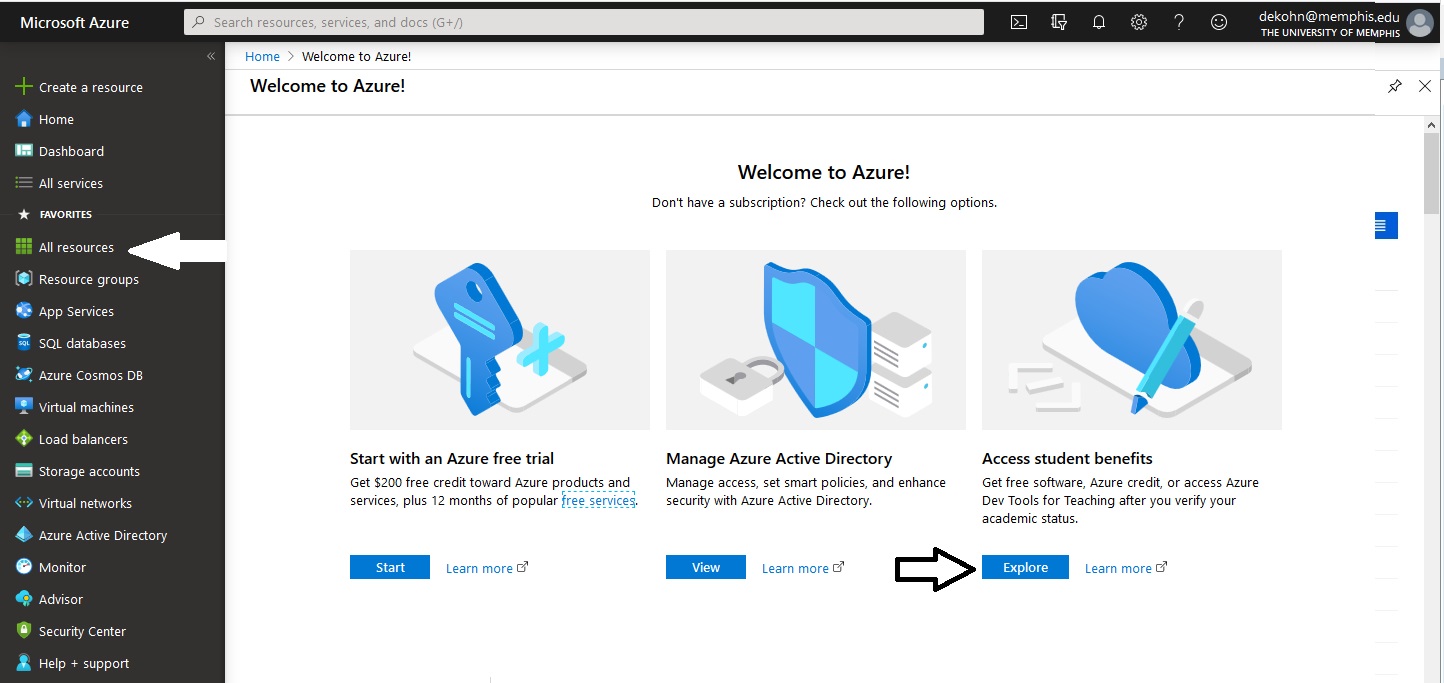This screenshot has height=683, width=1444.
Task: Click the Monitor gauge icon
Action: pyautogui.click(x=24, y=567)
